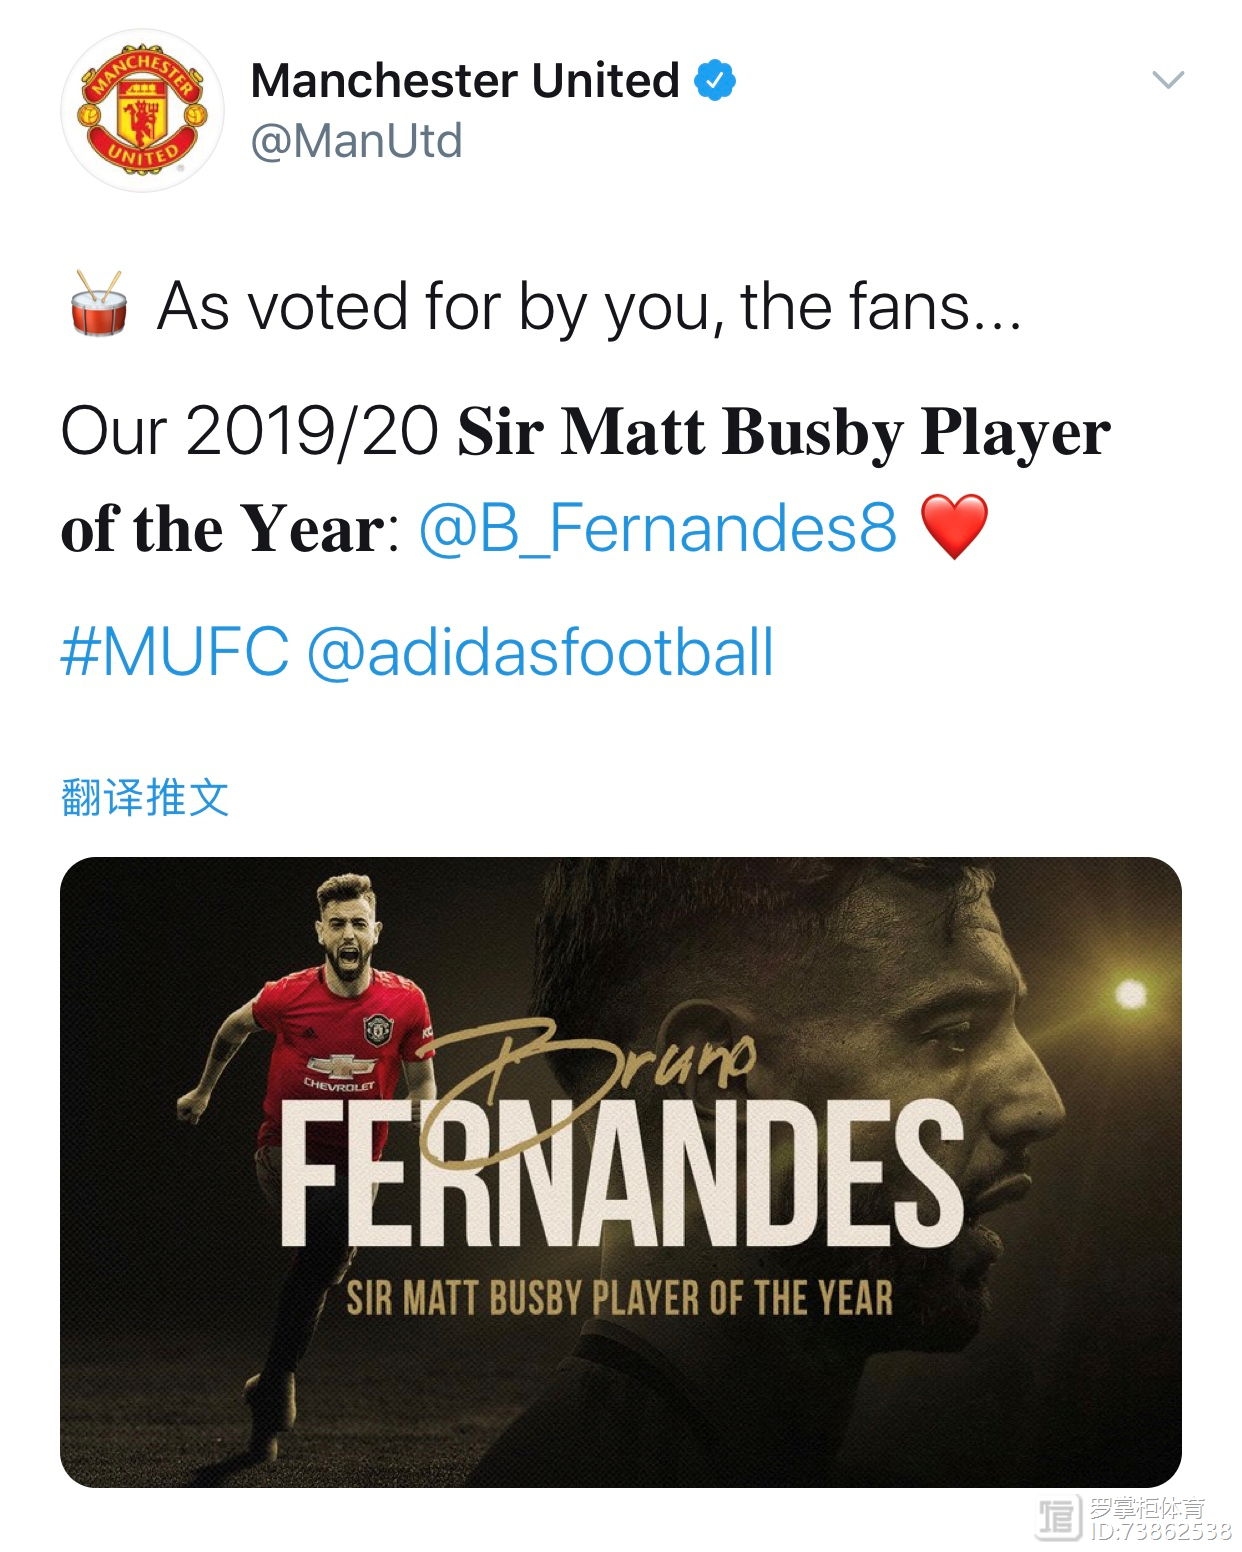Open the @B_Fernandes8 mention
1242x1552 pixels.
(x=657, y=528)
